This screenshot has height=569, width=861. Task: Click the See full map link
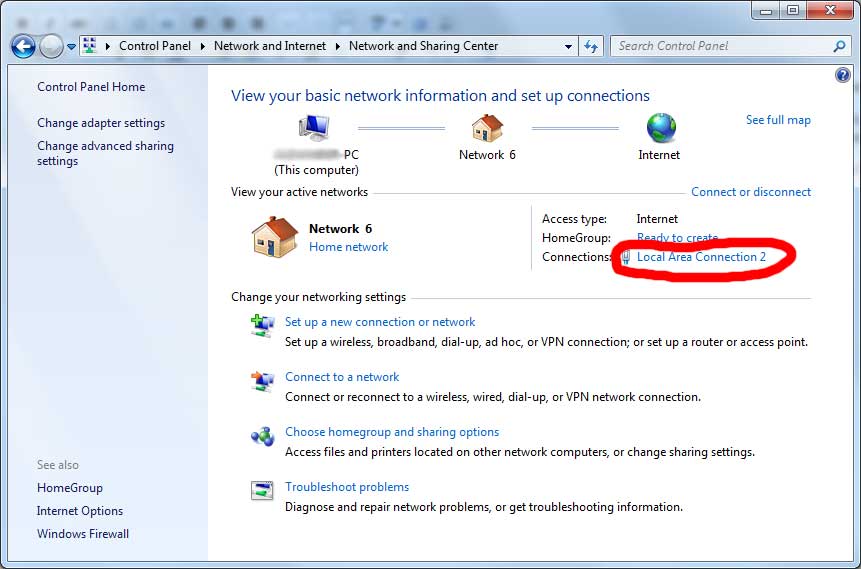[x=778, y=120]
